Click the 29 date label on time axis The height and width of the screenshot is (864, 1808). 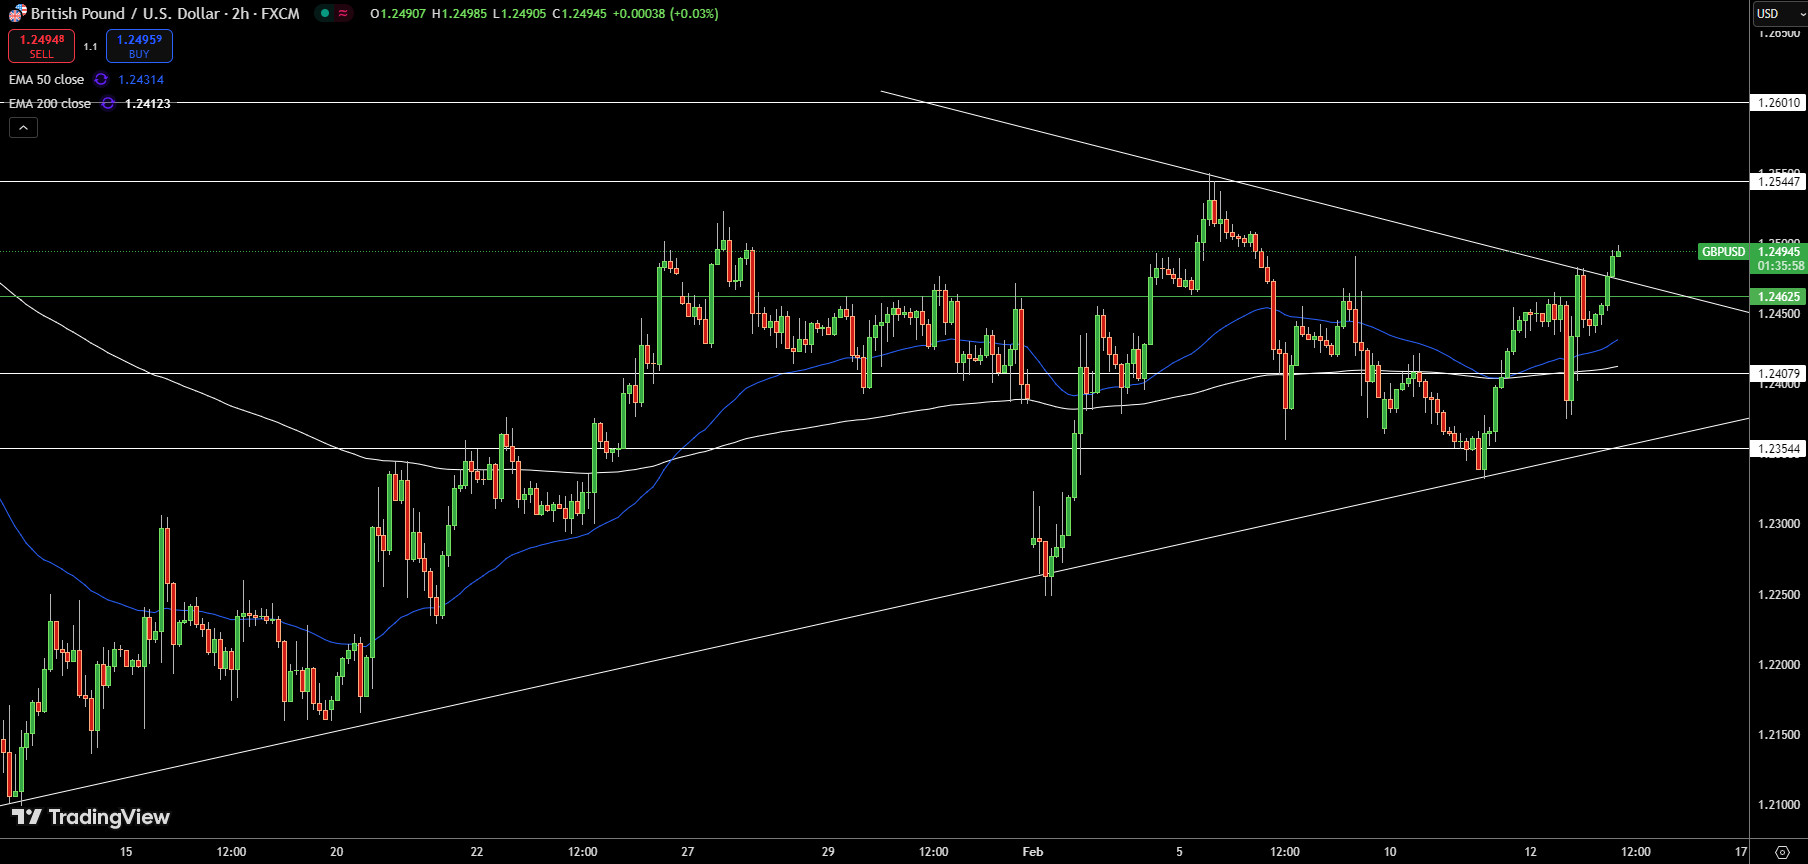pos(828,852)
